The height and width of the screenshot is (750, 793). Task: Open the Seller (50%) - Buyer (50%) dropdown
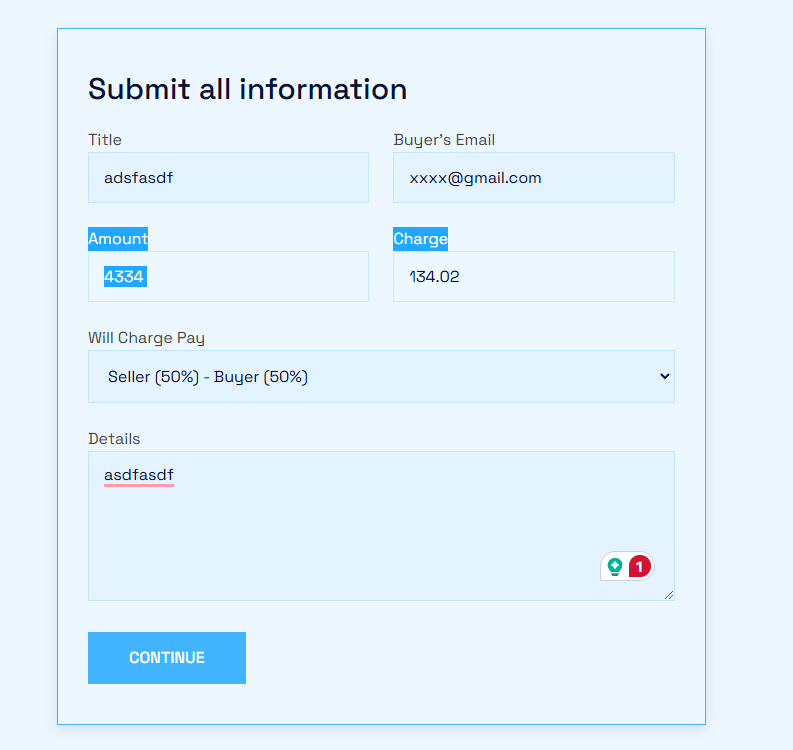381,377
